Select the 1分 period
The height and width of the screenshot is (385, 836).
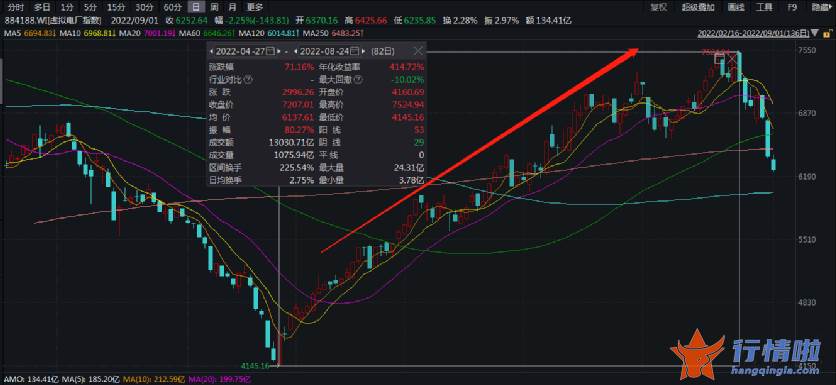tap(67, 7)
